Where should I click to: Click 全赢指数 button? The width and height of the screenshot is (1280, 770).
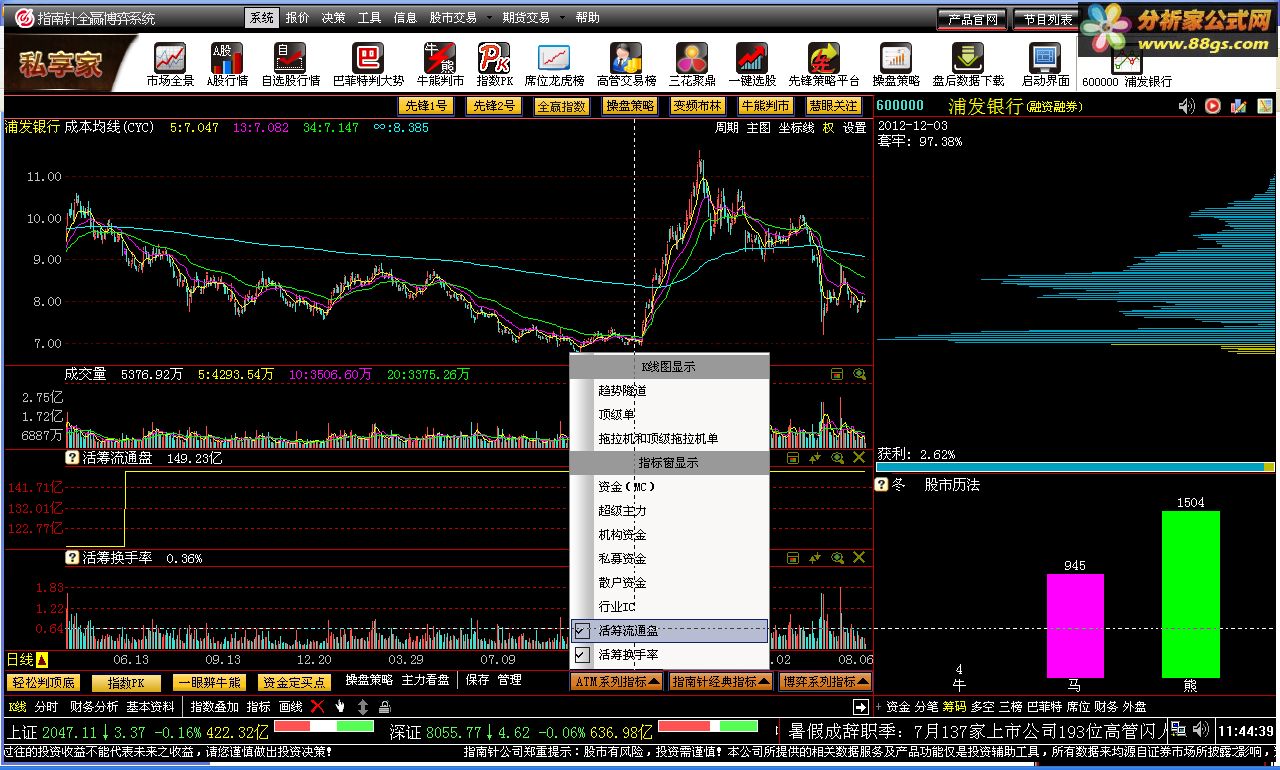(x=562, y=106)
